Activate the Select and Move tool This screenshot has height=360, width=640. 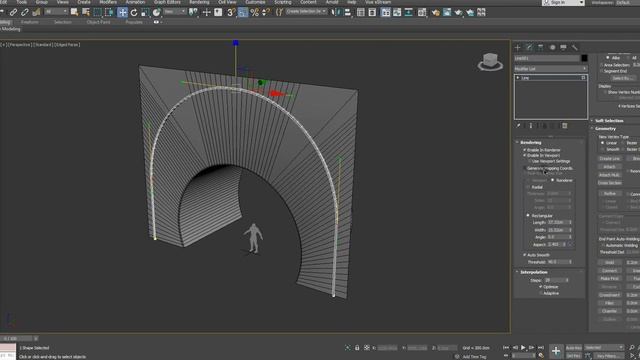[x=122, y=12]
